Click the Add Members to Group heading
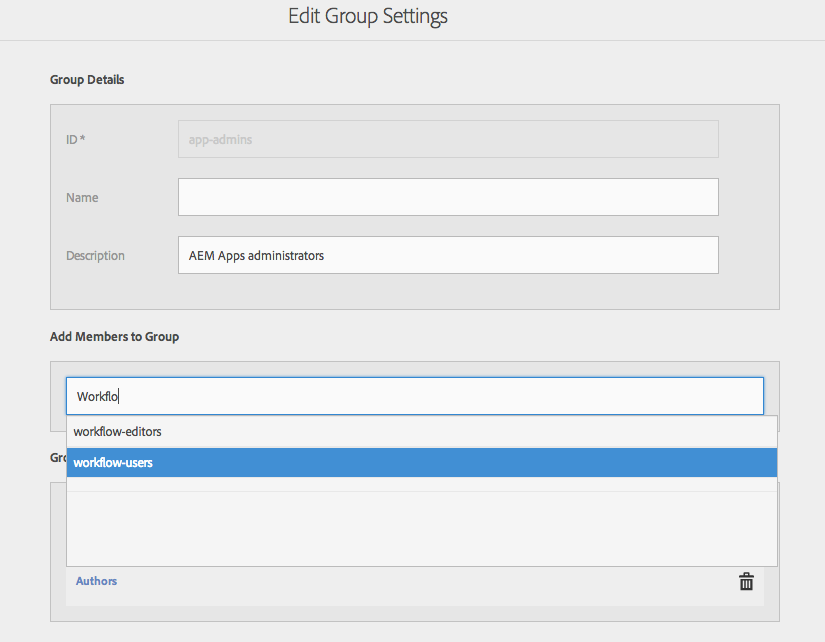 [x=114, y=337]
